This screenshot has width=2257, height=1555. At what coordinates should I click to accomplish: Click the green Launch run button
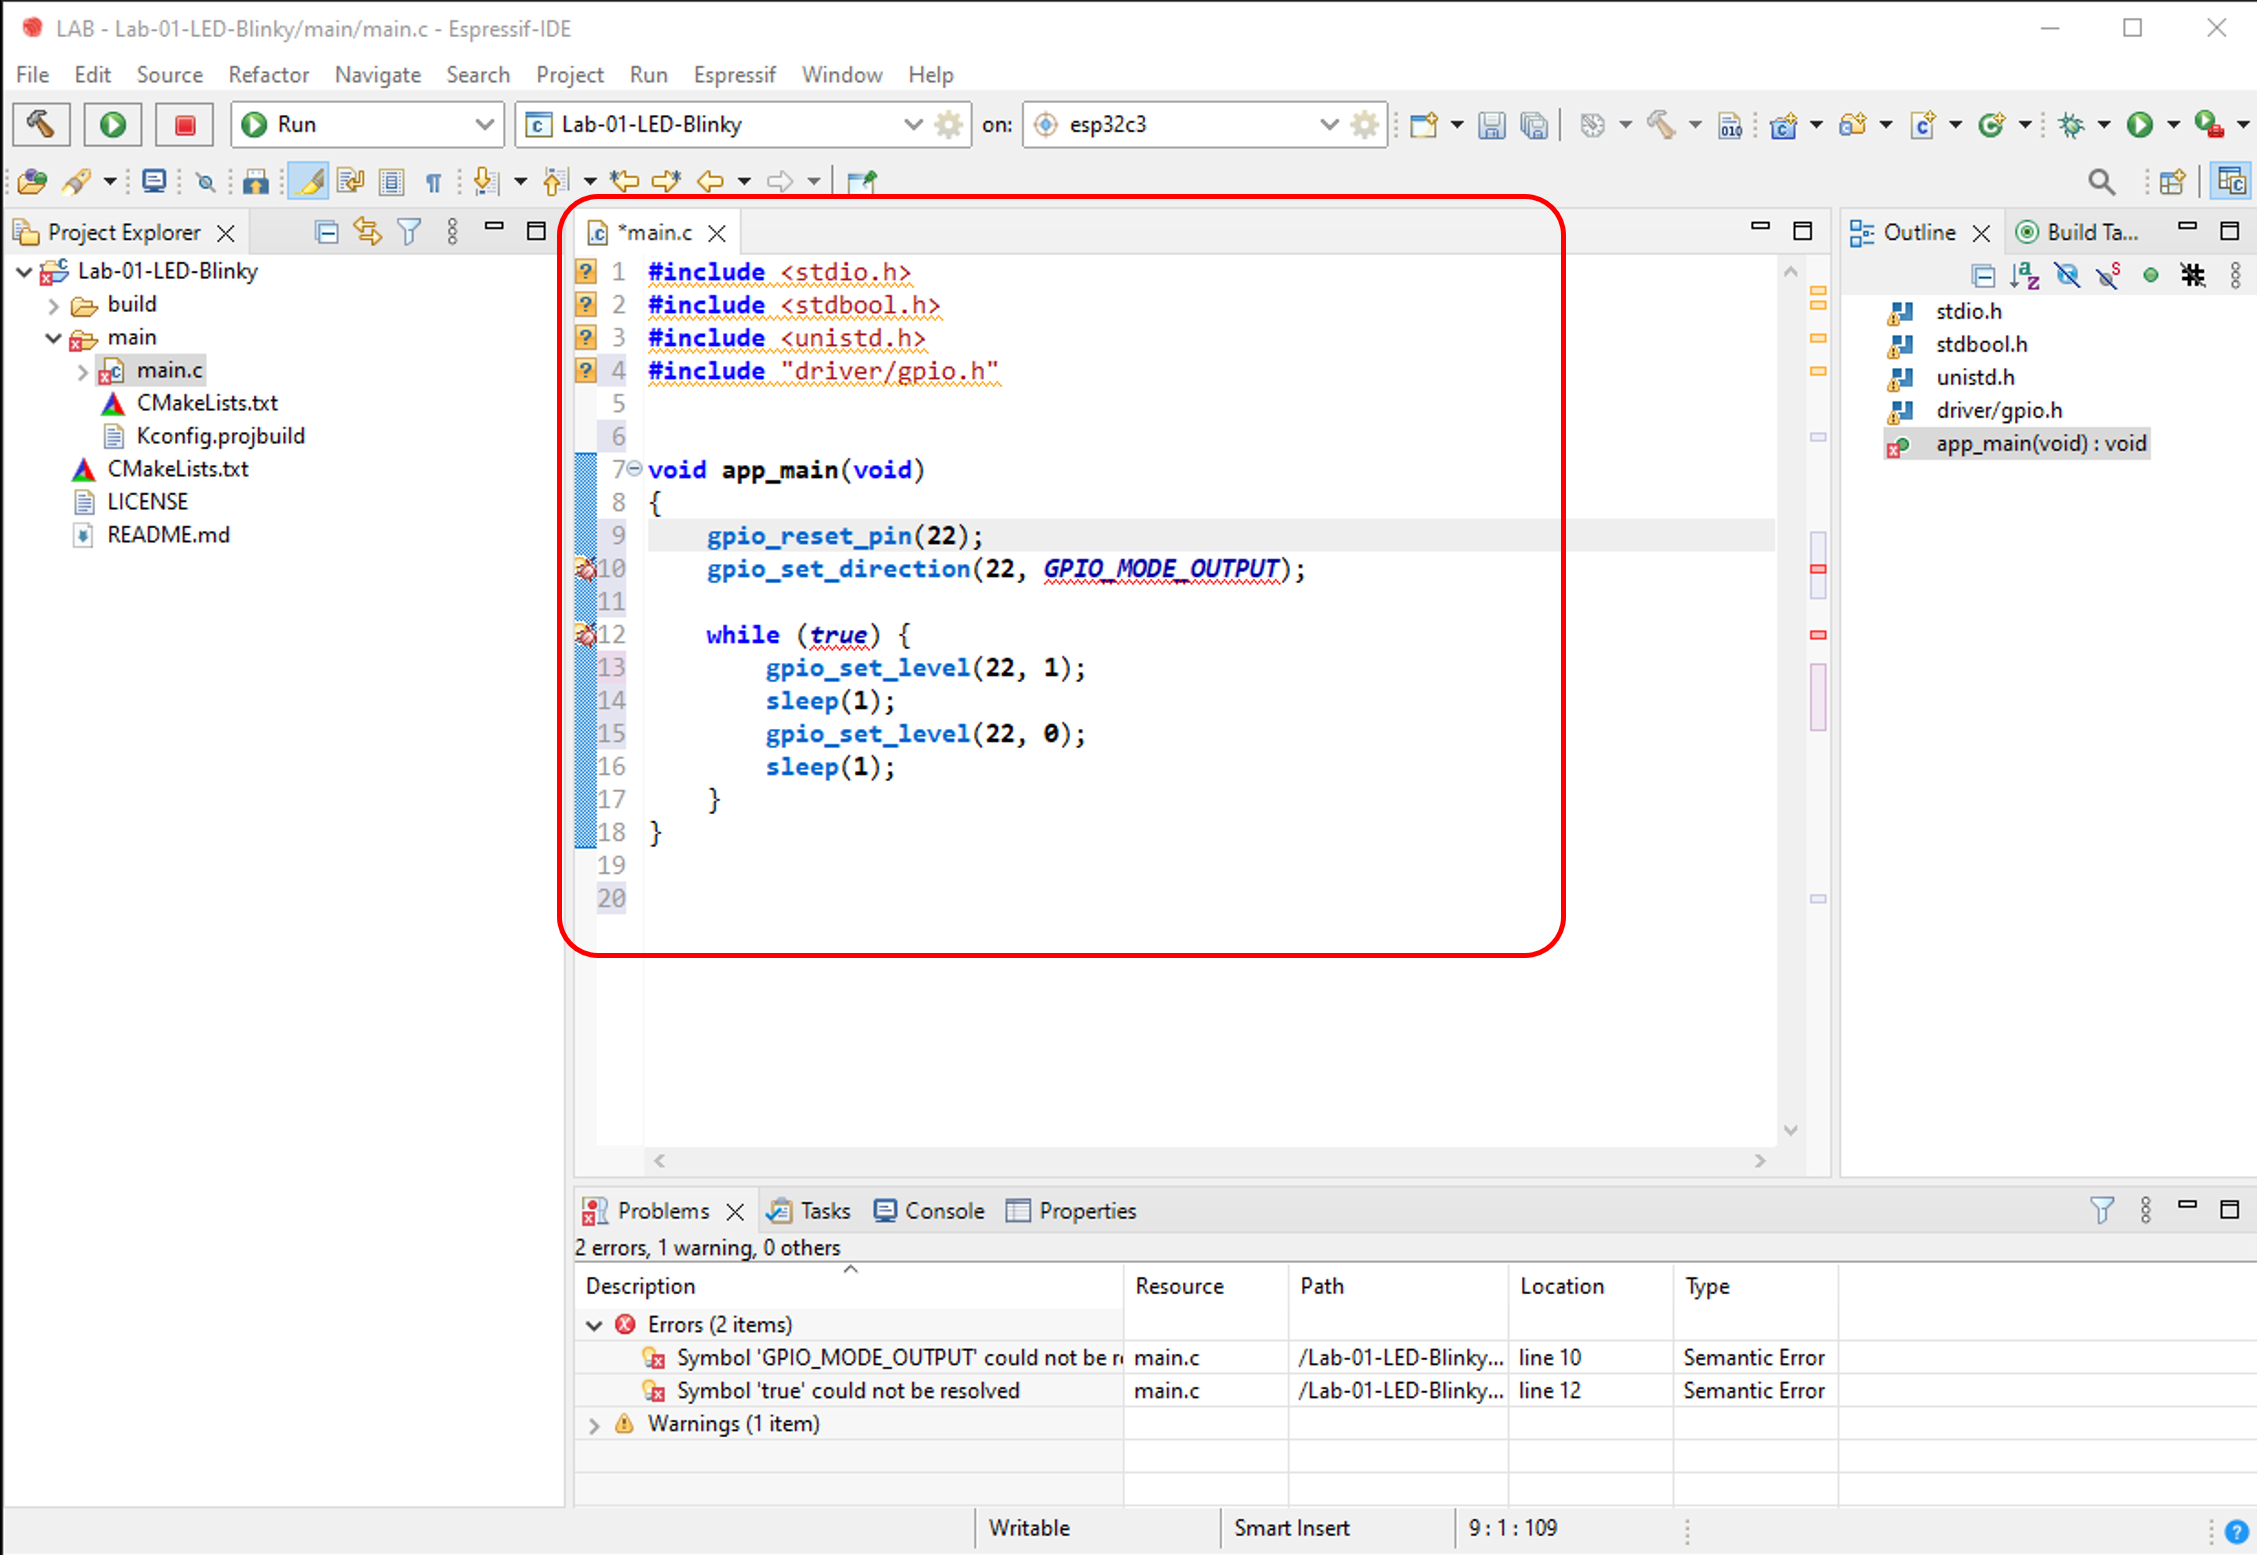[x=112, y=124]
